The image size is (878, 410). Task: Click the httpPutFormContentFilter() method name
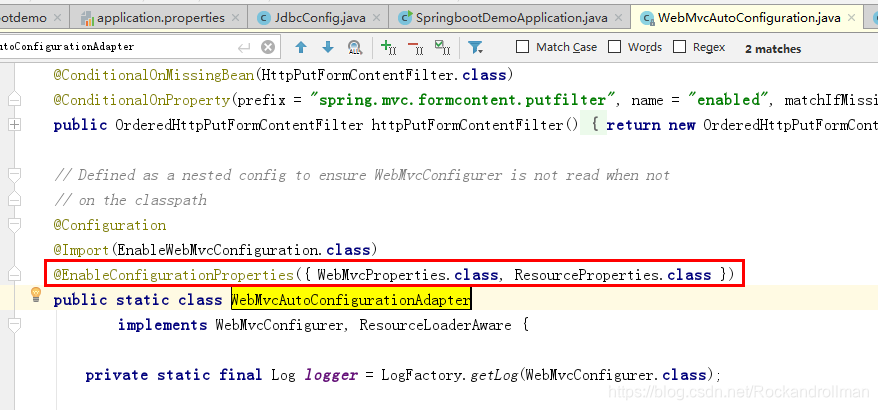tap(475, 125)
